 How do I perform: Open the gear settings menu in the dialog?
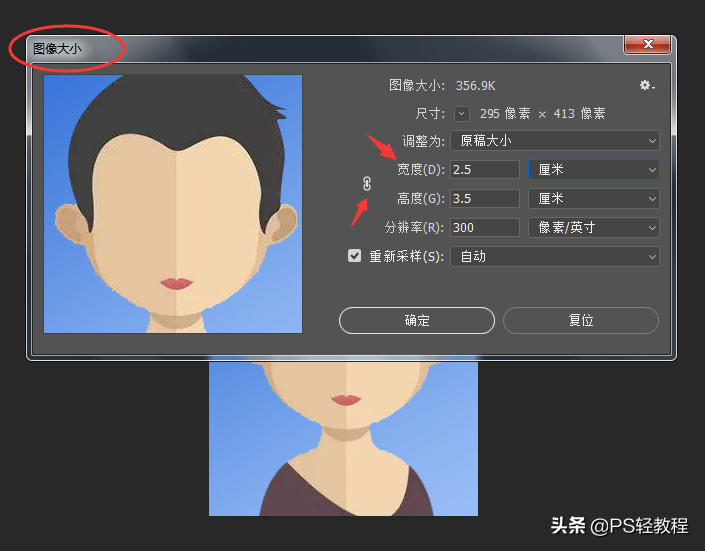[x=646, y=86]
